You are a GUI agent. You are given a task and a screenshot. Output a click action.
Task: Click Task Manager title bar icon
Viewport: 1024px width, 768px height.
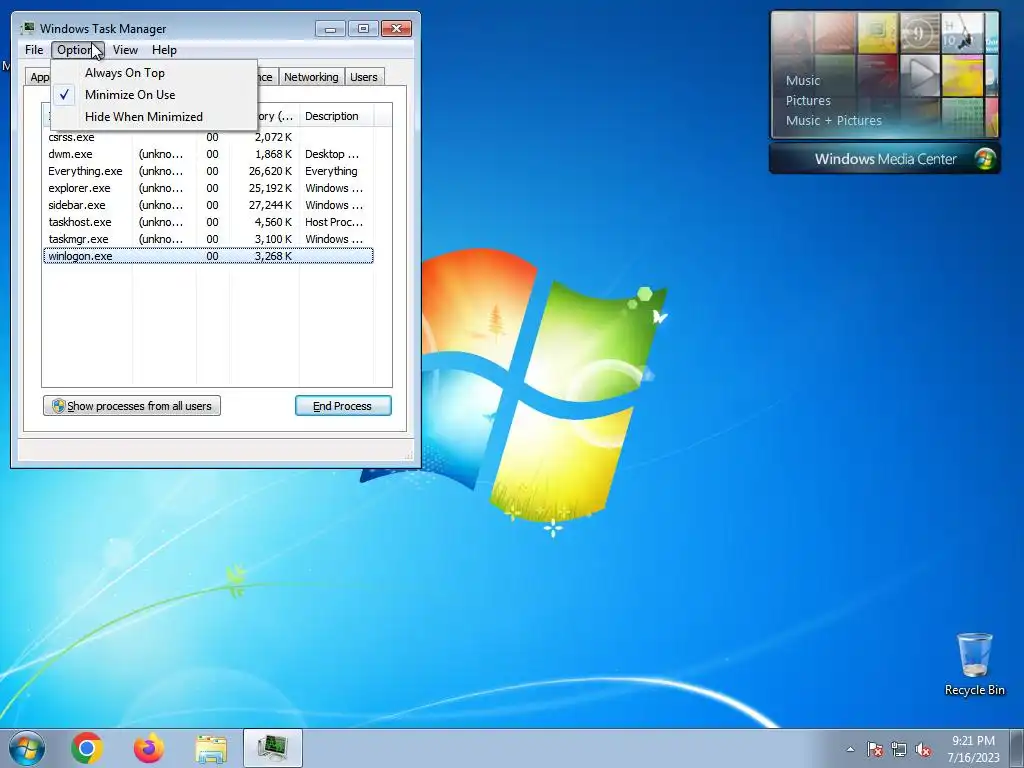click(x=28, y=28)
